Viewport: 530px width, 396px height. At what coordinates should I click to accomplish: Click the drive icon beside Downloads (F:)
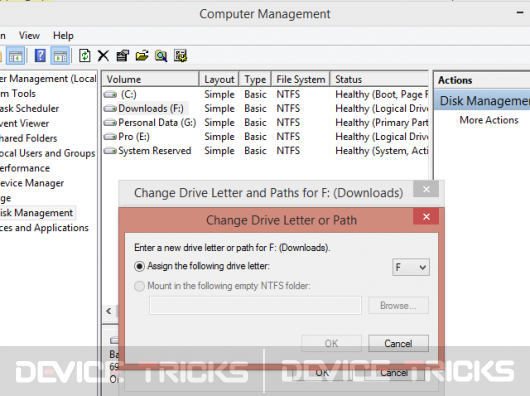[x=110, y=108]
